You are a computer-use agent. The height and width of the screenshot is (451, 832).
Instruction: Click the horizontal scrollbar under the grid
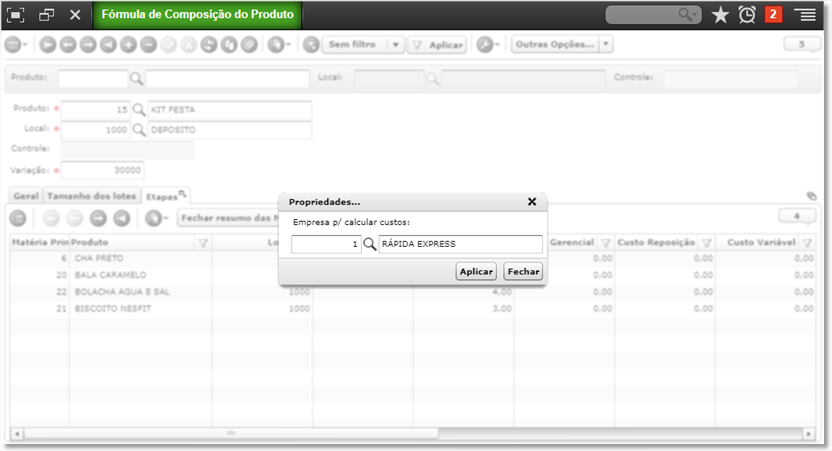point(231,433)
